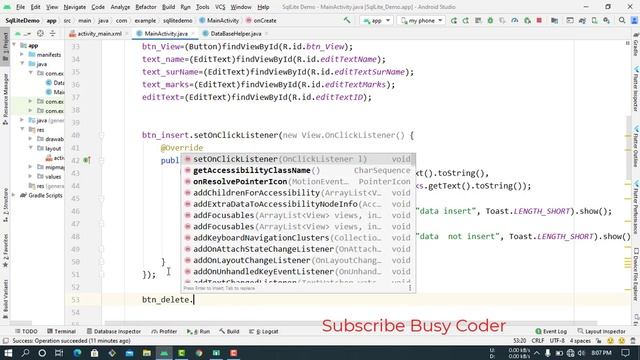Toggle the Favorites side panel
The width and height of the screenshot is (640, 360).
5,251
